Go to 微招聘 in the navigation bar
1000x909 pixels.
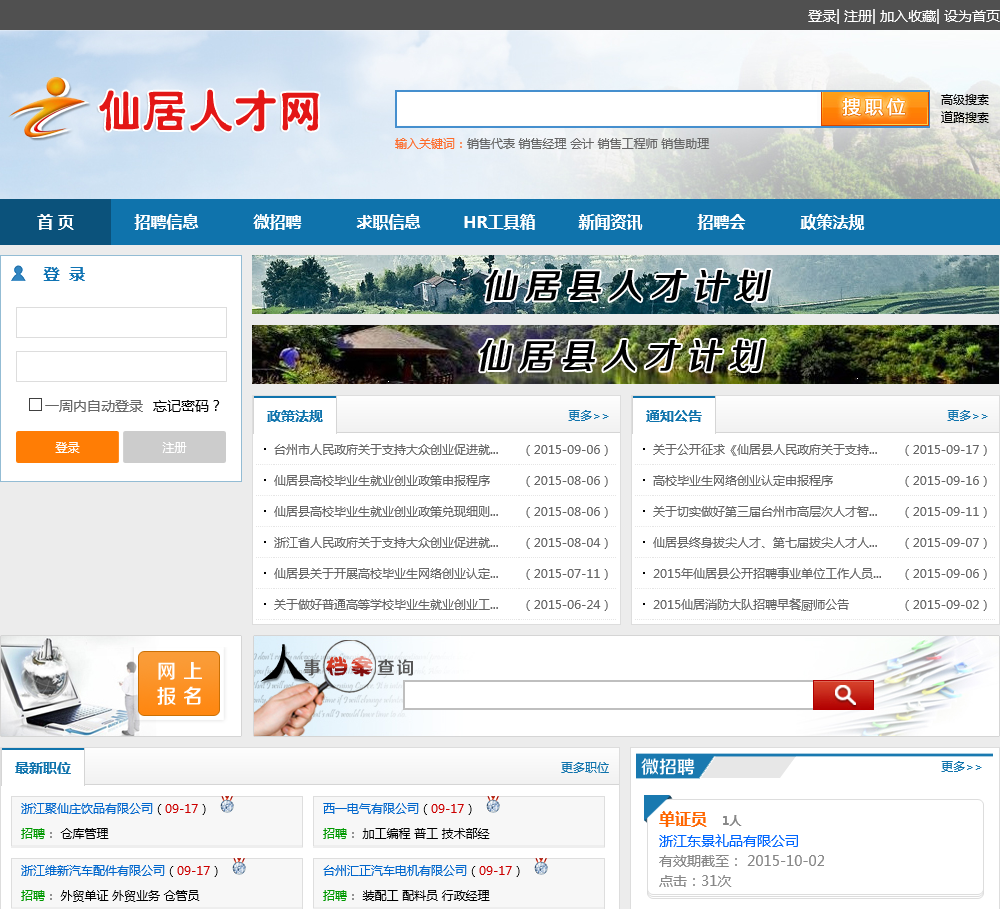277,222
